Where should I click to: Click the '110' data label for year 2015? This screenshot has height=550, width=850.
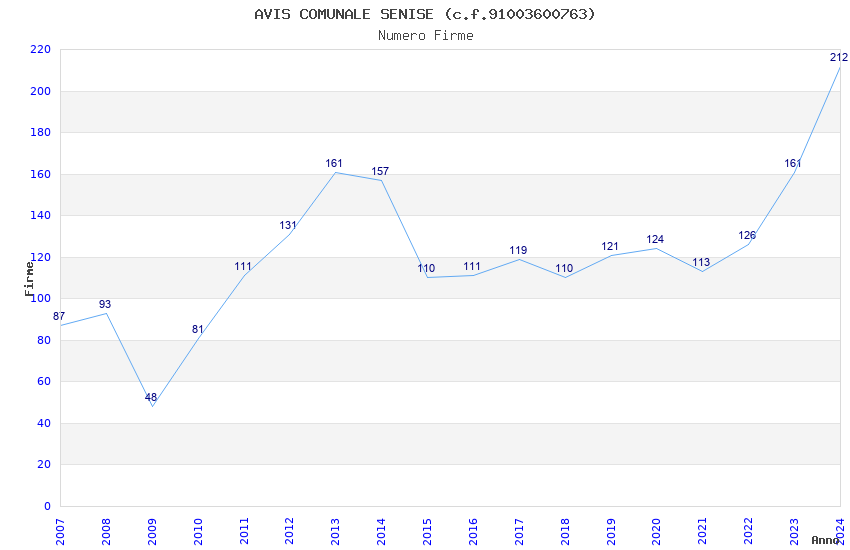pyautogui.click(x=426, y=268)
